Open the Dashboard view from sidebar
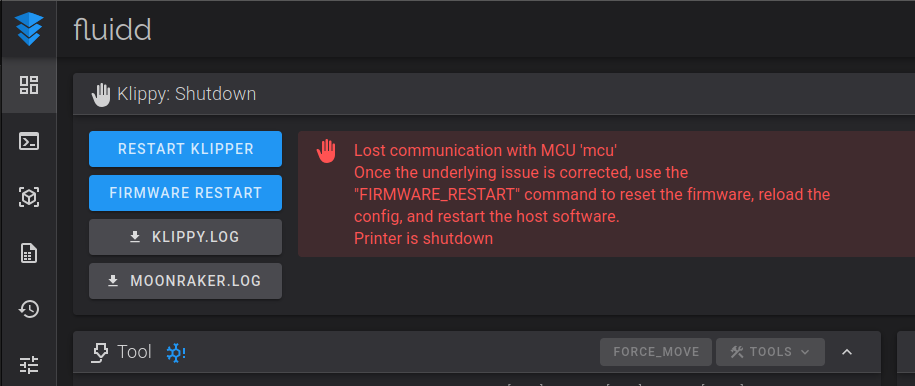915x386 pixels. [x=29, y=85]
